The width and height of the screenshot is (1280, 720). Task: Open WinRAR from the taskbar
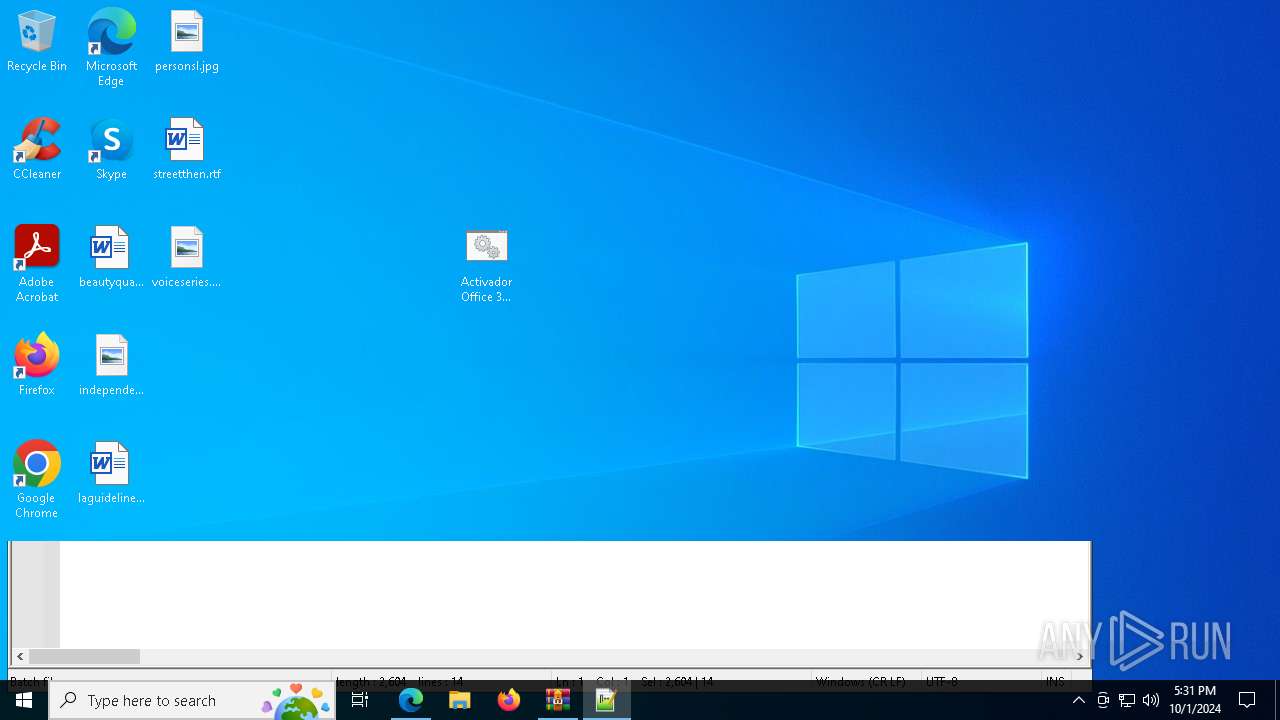558,700
